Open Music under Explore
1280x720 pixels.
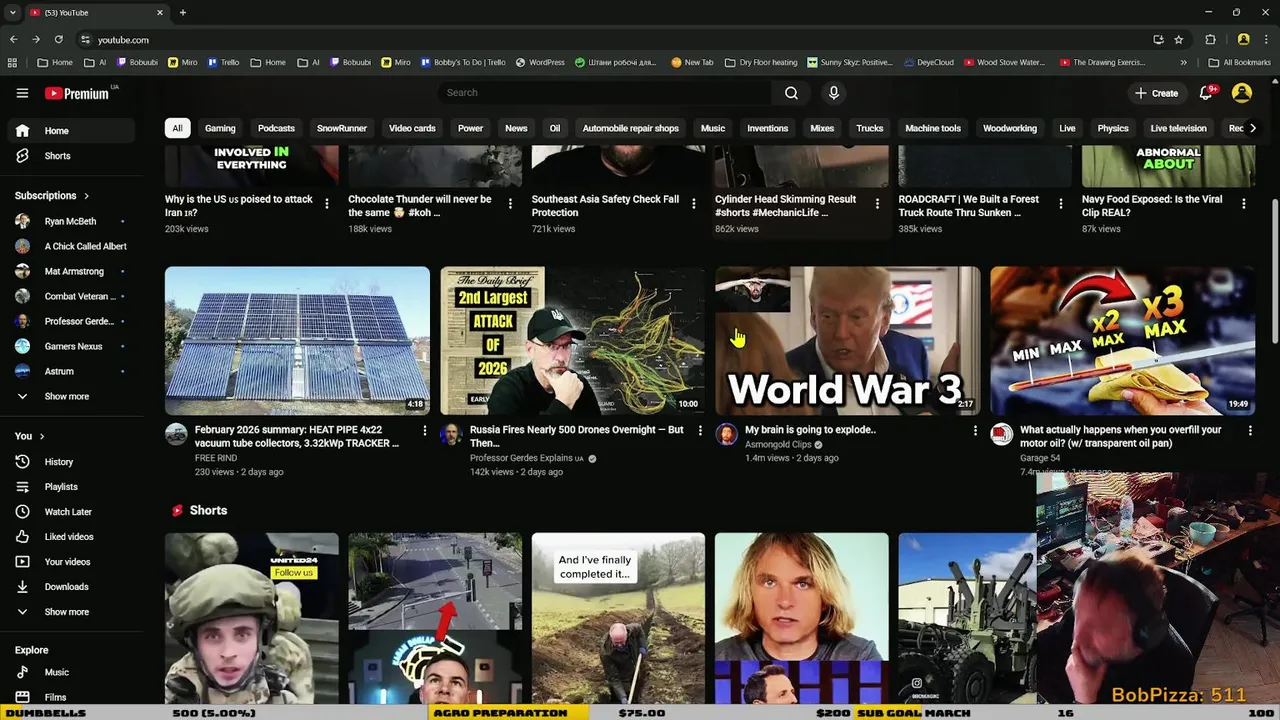pos(70,672)
